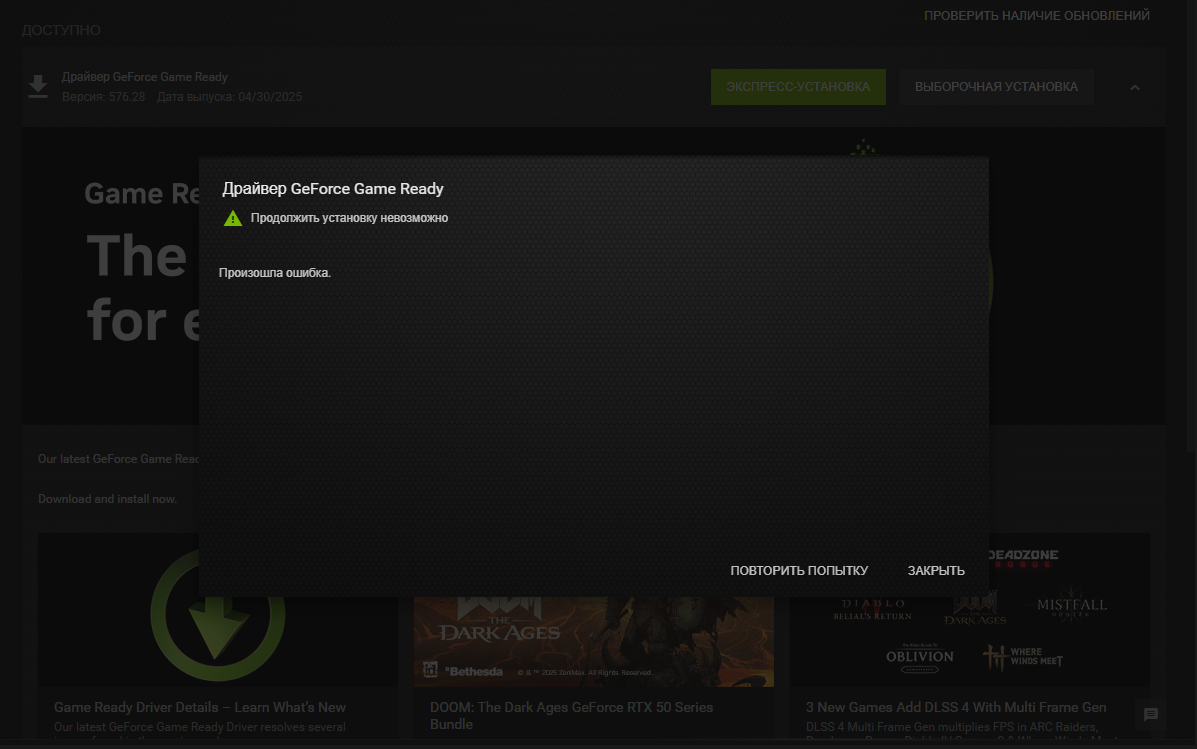1197x749 pixels.
Task: Collapse the driver panel with chevron arrow
Action: [1134, 88]
